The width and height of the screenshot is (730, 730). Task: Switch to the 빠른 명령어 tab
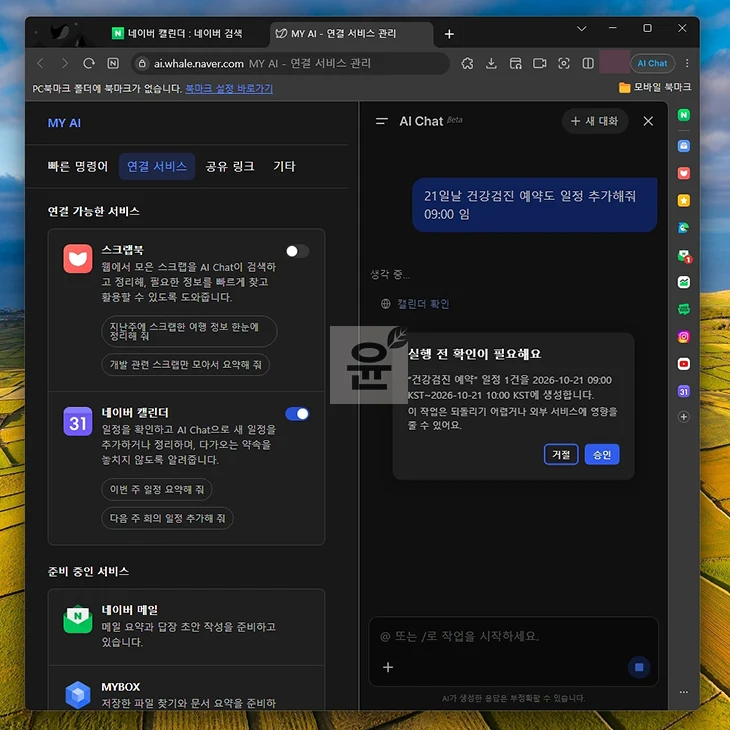[x=78, y=166]
